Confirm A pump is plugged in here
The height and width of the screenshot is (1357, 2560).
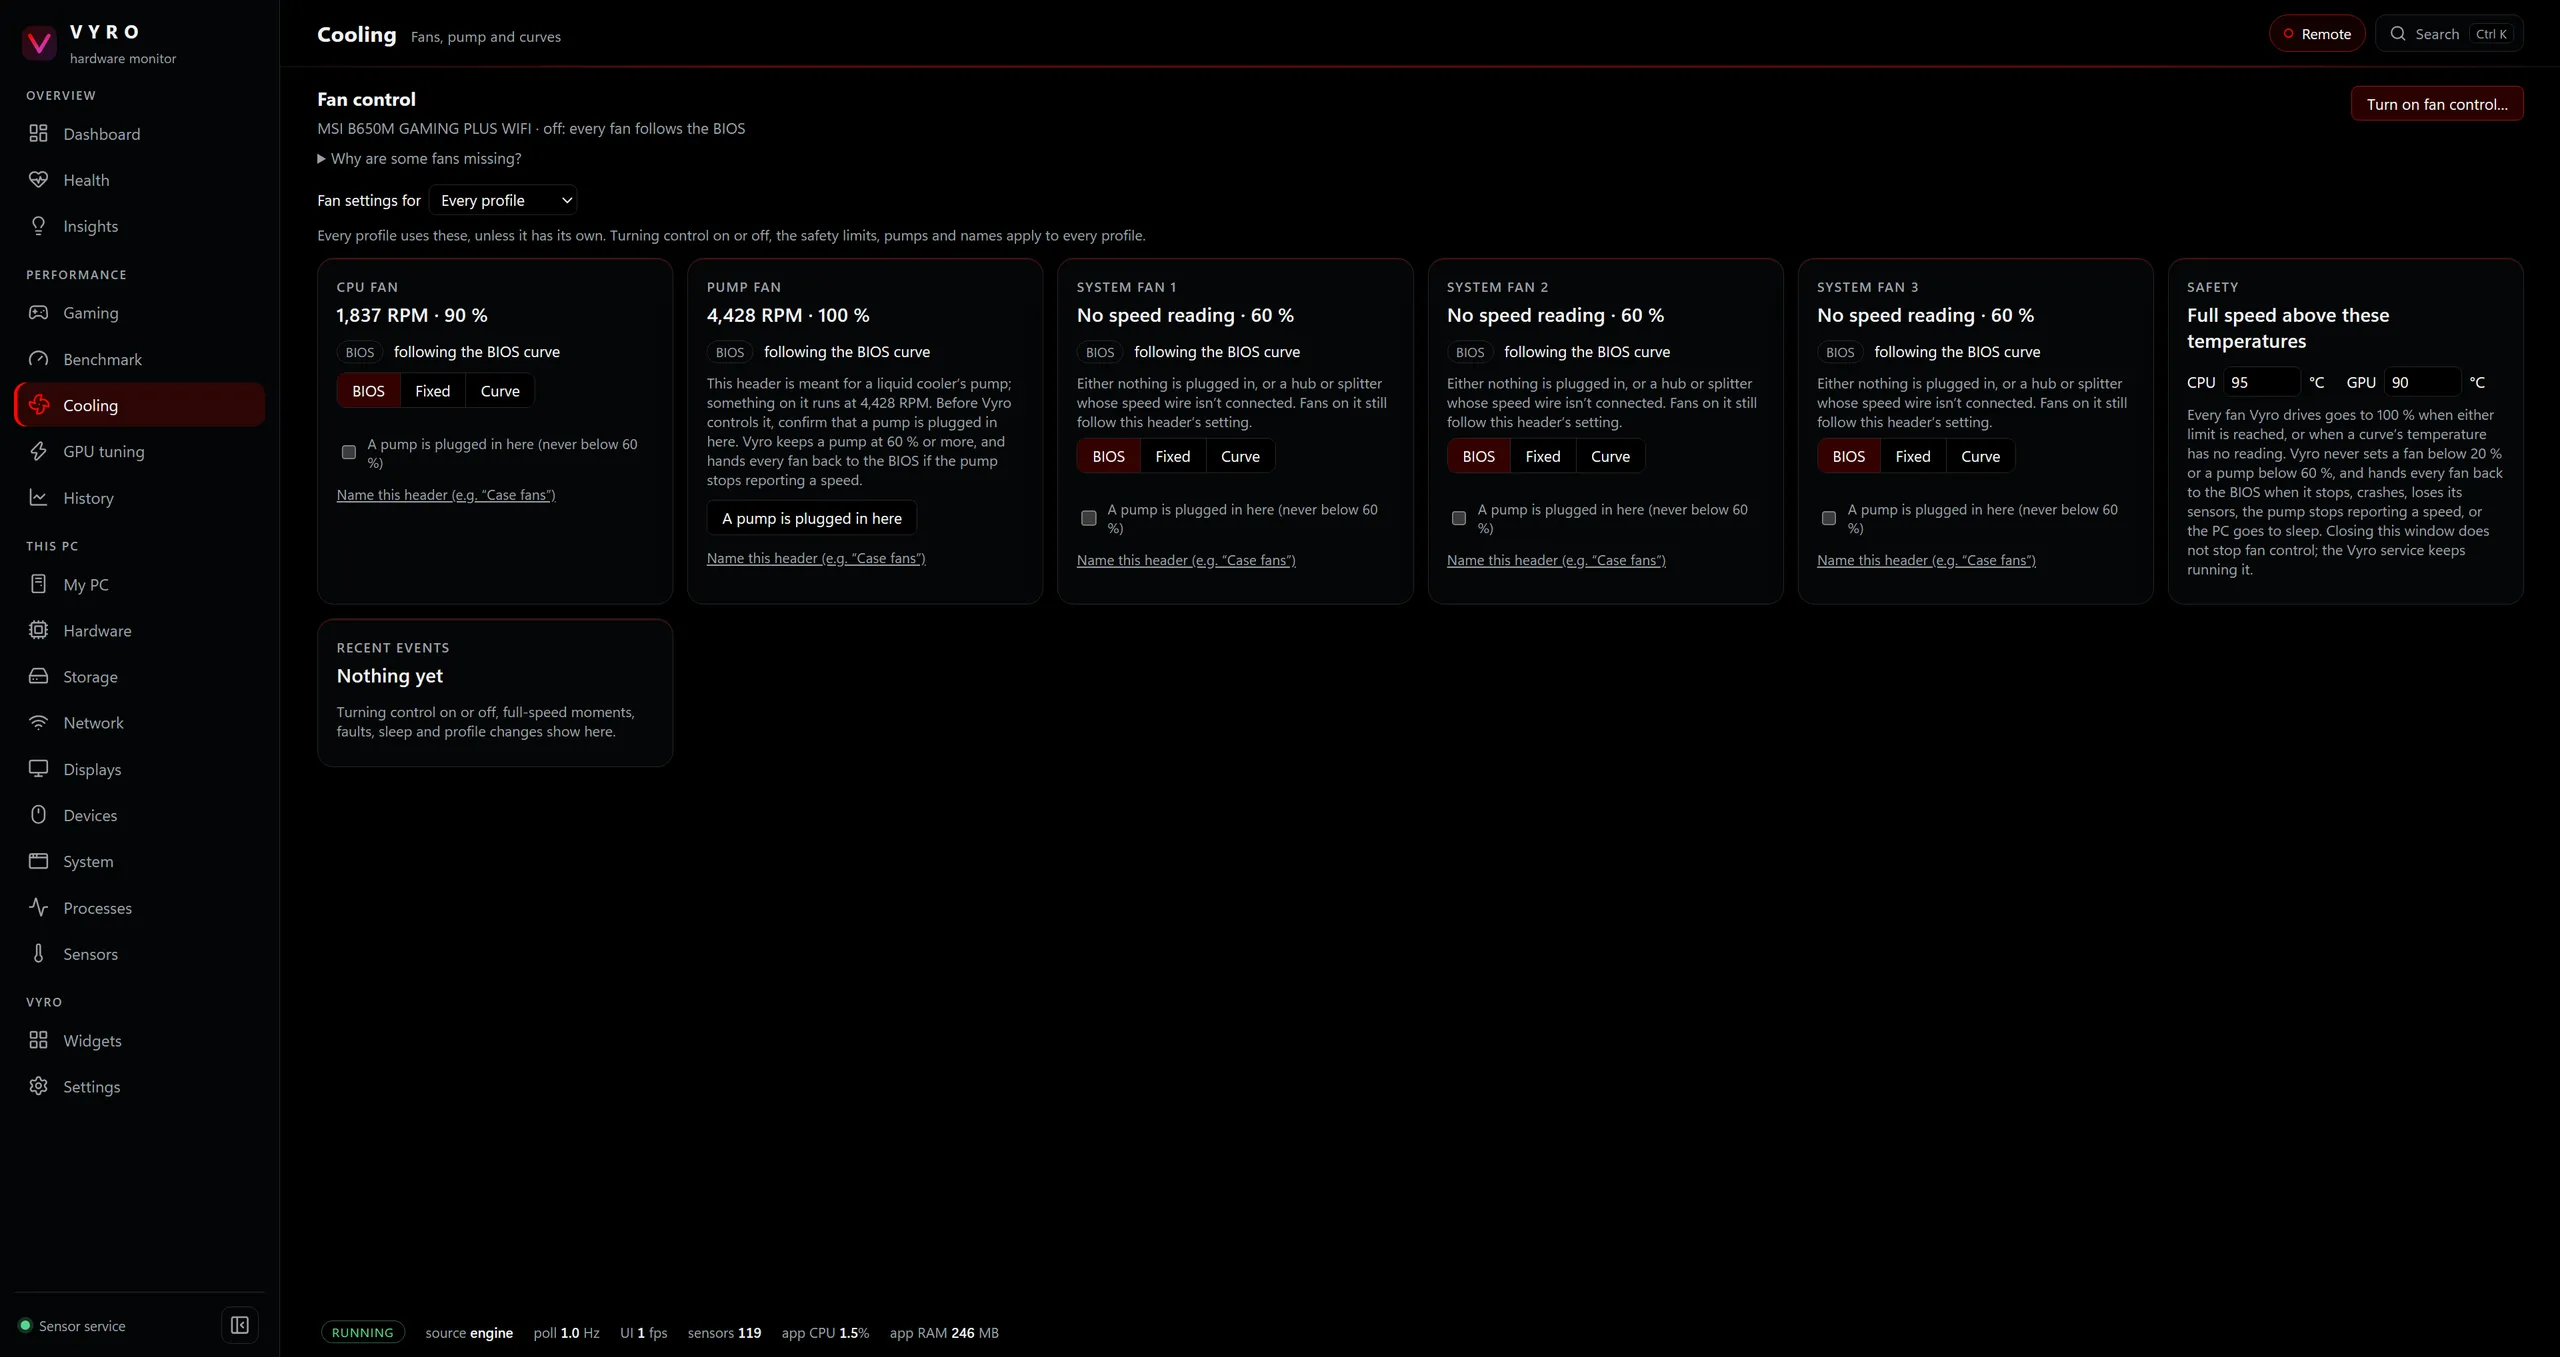point(812,518)
